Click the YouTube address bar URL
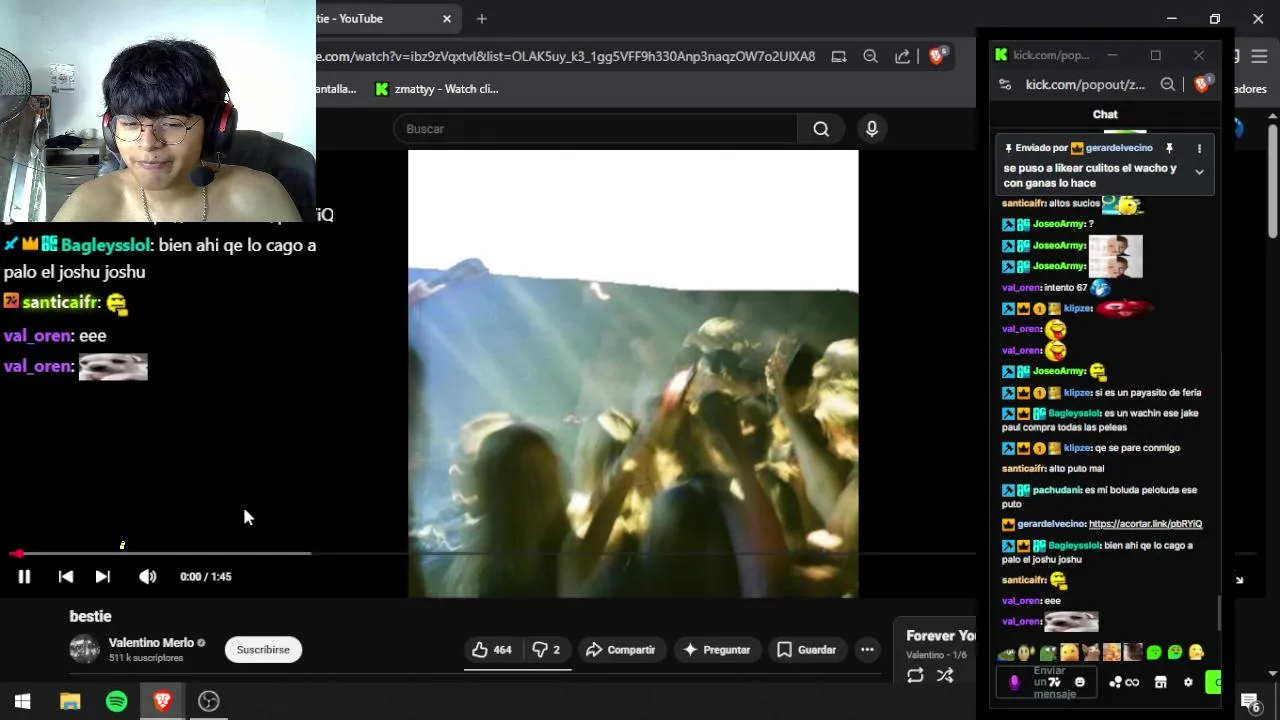 click(x=566, y=57)
